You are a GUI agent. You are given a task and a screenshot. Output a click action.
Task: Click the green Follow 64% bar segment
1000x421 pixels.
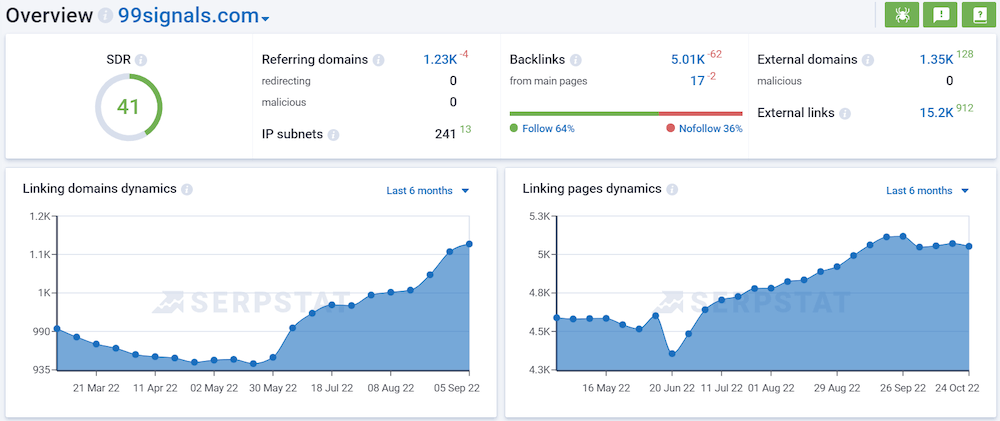click(x=584, y=114)
